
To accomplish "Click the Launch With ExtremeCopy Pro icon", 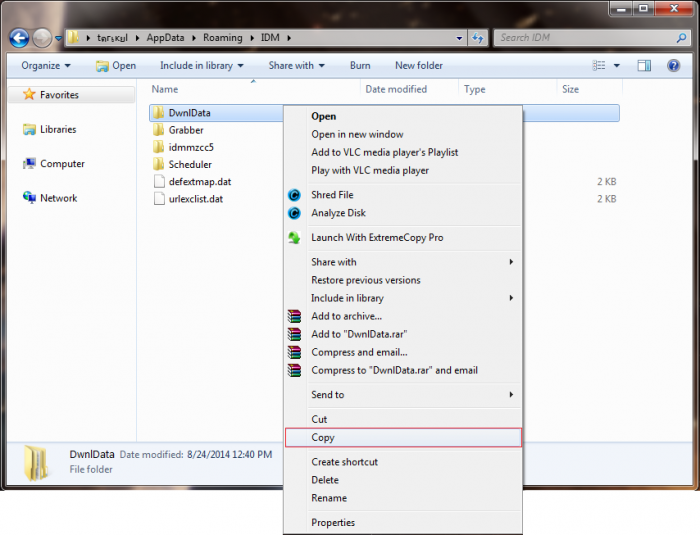I will pos(294,238).
